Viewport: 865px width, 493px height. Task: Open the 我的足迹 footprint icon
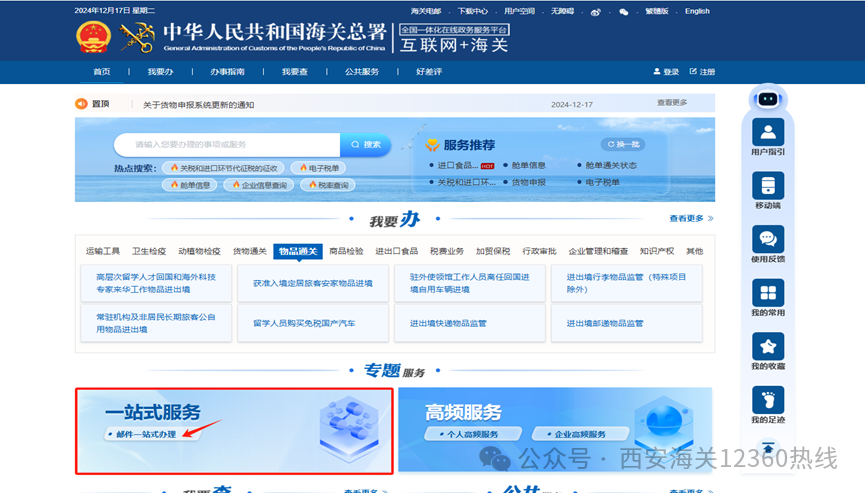[x=768, y=400]
